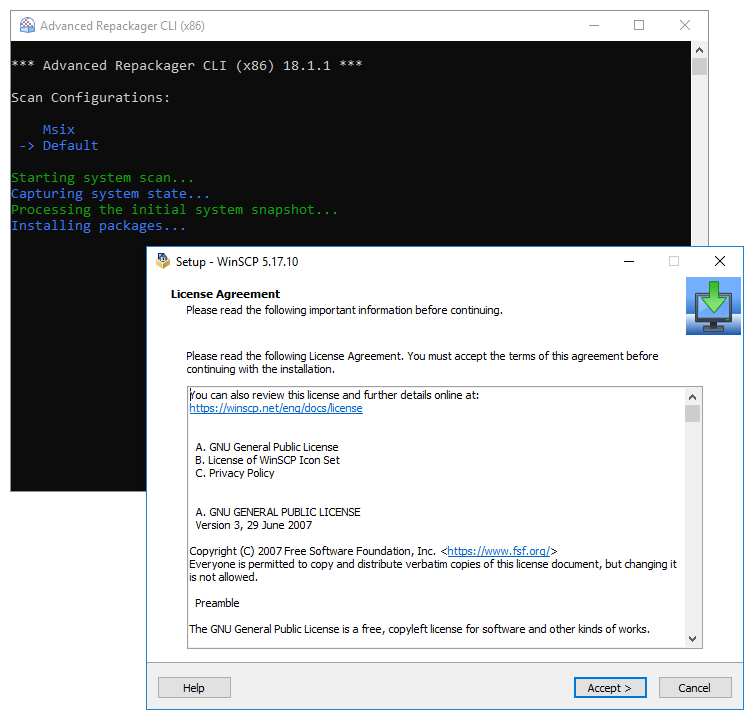754x720 pixels.
Task: Close the Advanced Repackager CLI window
Action: click(x=685, y=25)
